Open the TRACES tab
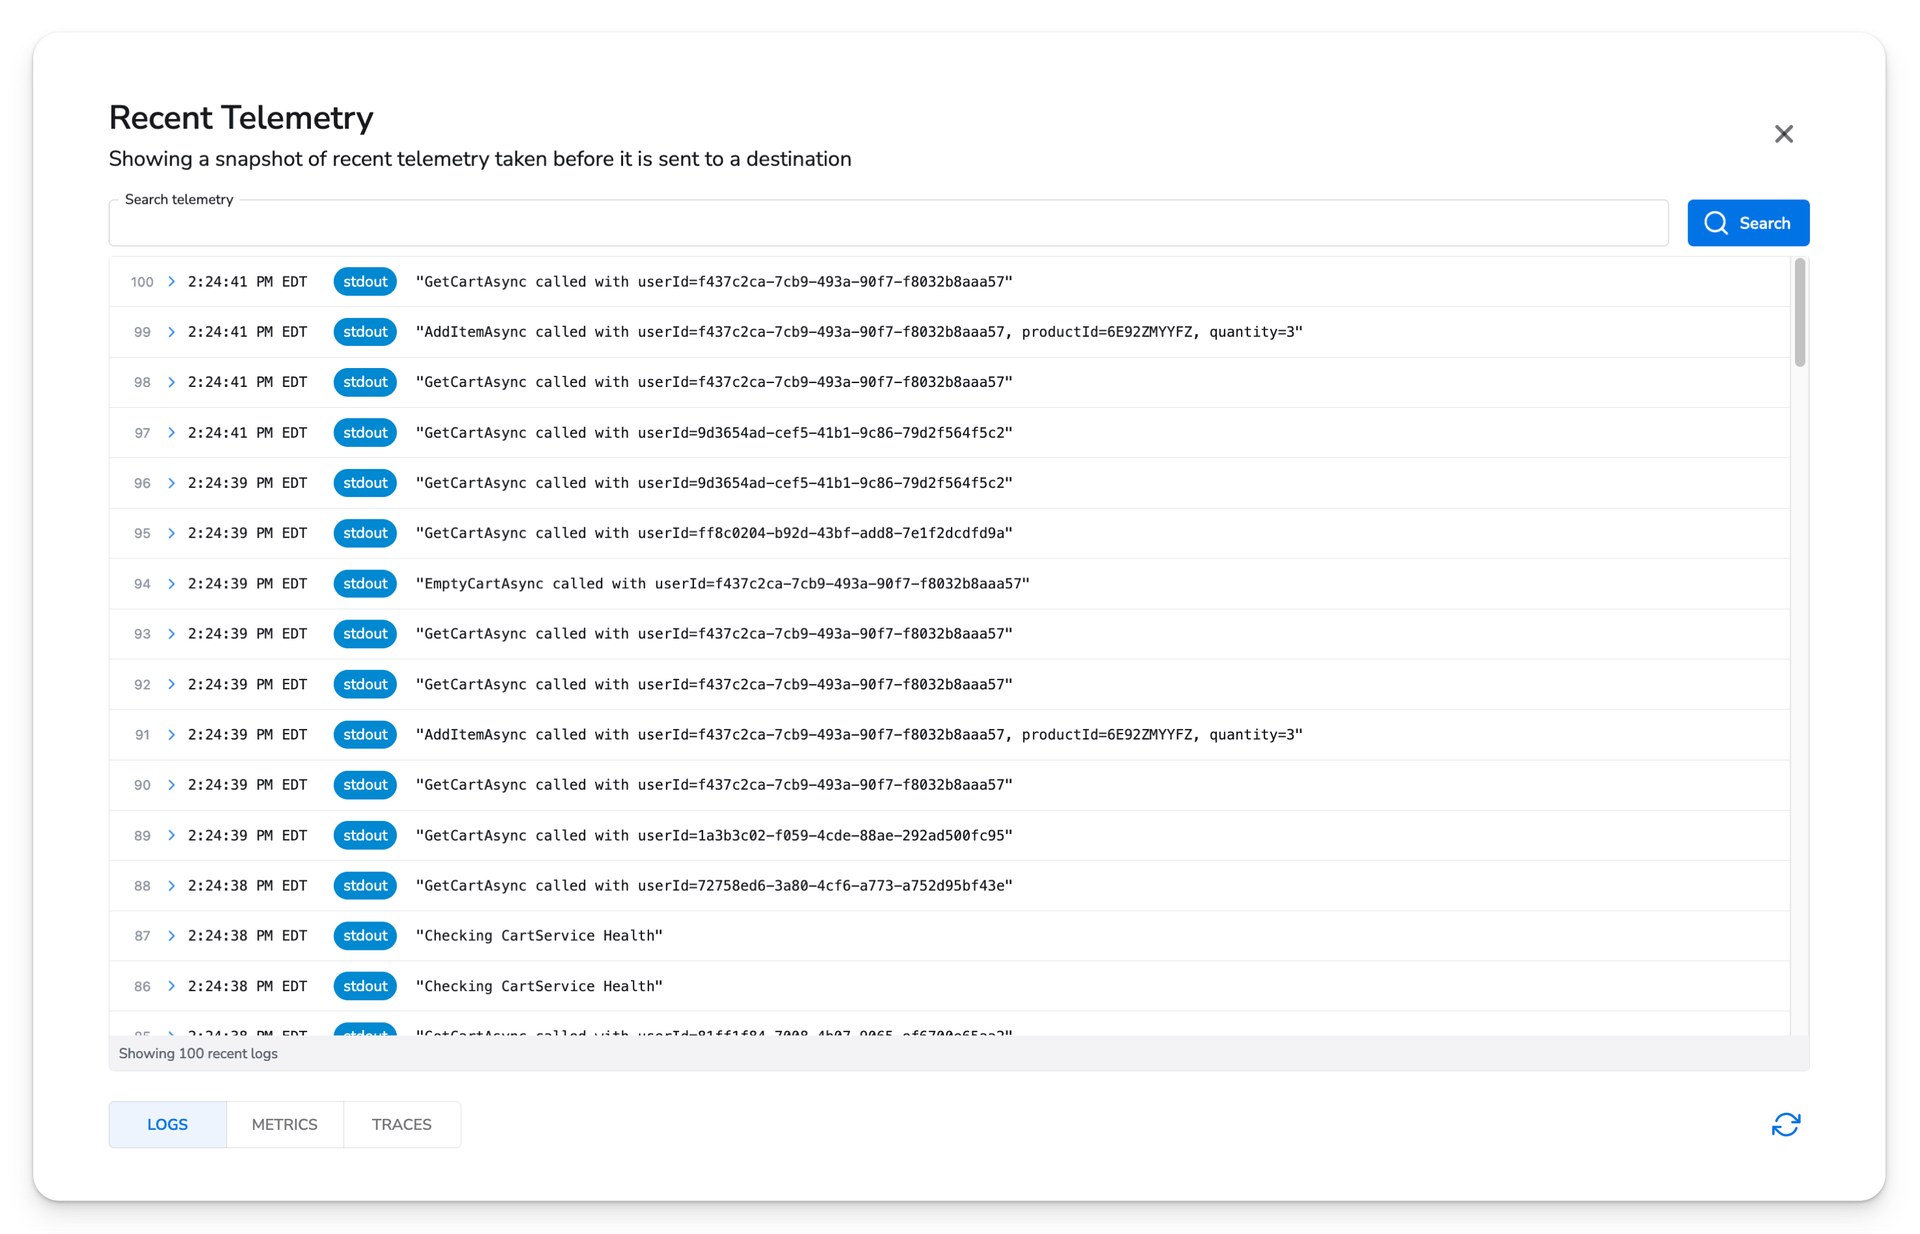 click(x=401, y=1125)
